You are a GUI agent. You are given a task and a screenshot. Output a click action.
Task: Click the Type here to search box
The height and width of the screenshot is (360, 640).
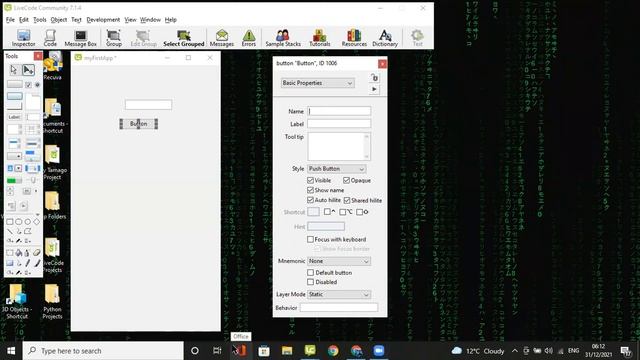[x=103, y=351]
